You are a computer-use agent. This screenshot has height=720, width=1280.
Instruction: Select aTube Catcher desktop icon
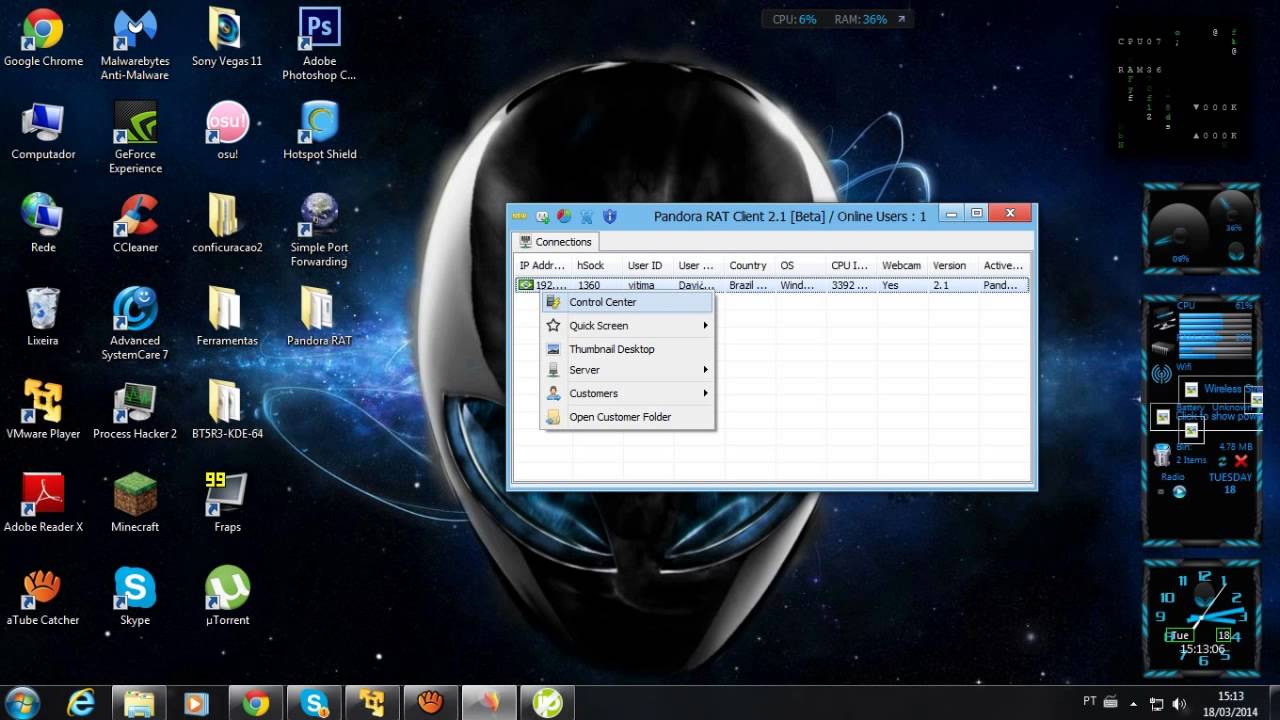click(43, 596)
